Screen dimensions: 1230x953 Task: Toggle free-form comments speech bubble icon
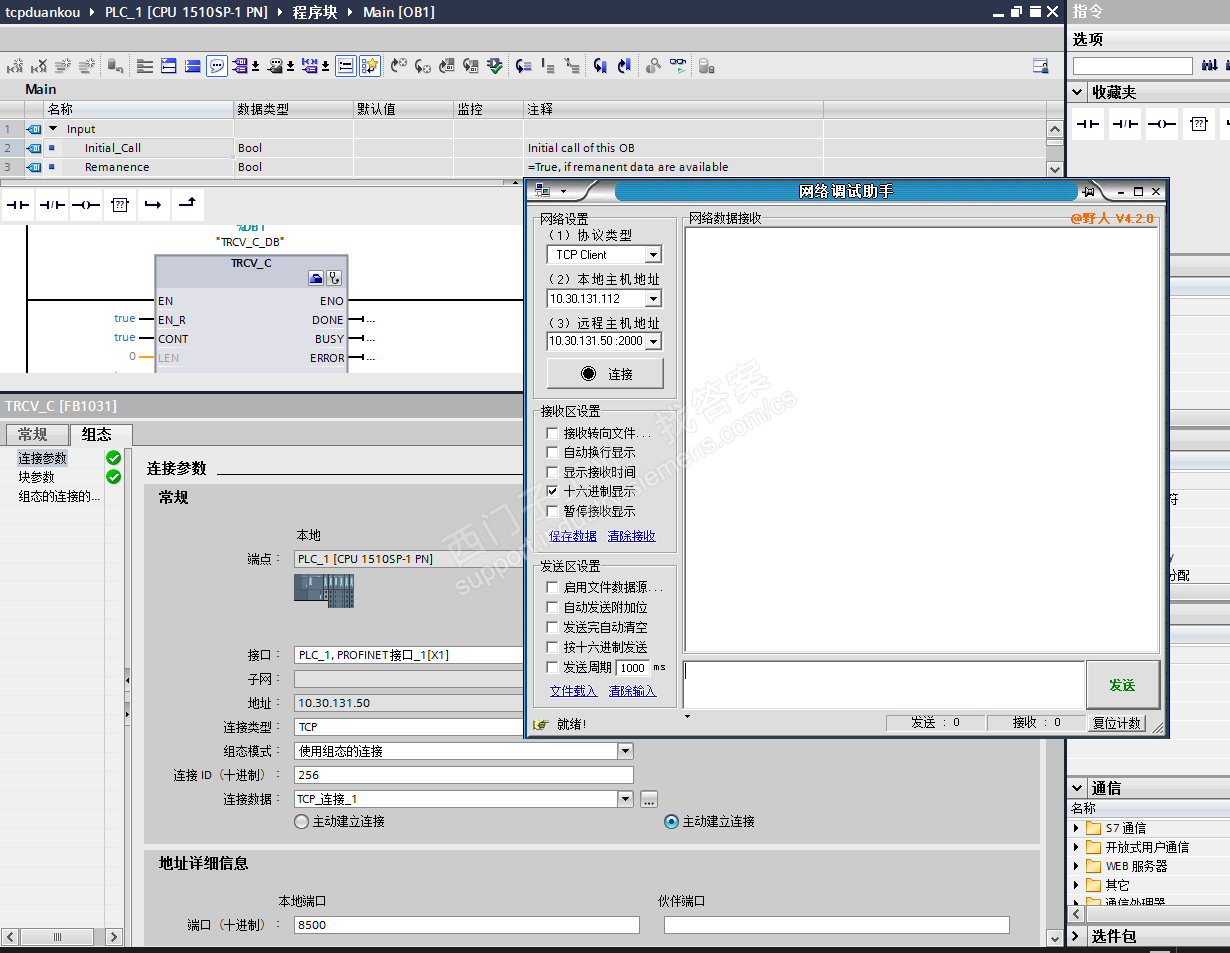pyautogui.click(x=217, y=66)
